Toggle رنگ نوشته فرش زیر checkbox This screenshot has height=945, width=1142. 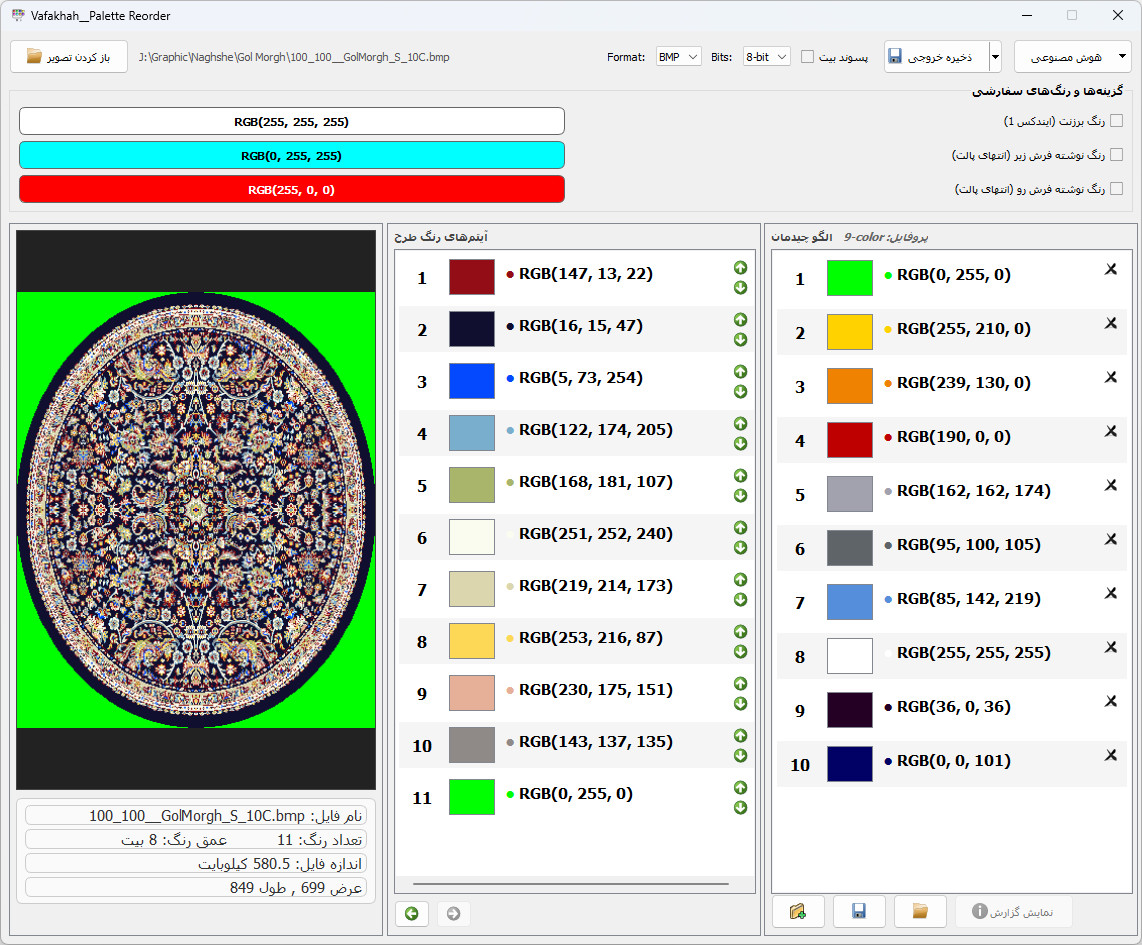1117,154
